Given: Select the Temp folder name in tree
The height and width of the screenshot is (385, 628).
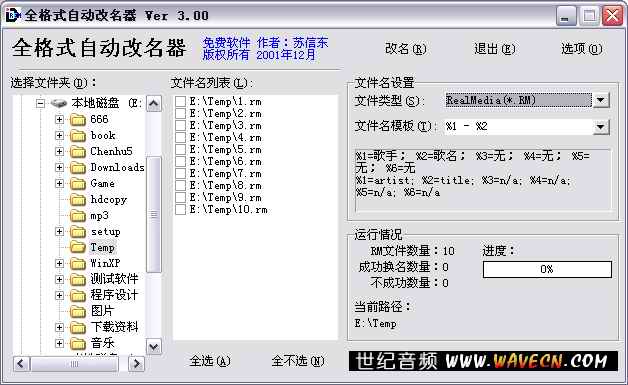Looking at the screenshot, I should 103,247.
